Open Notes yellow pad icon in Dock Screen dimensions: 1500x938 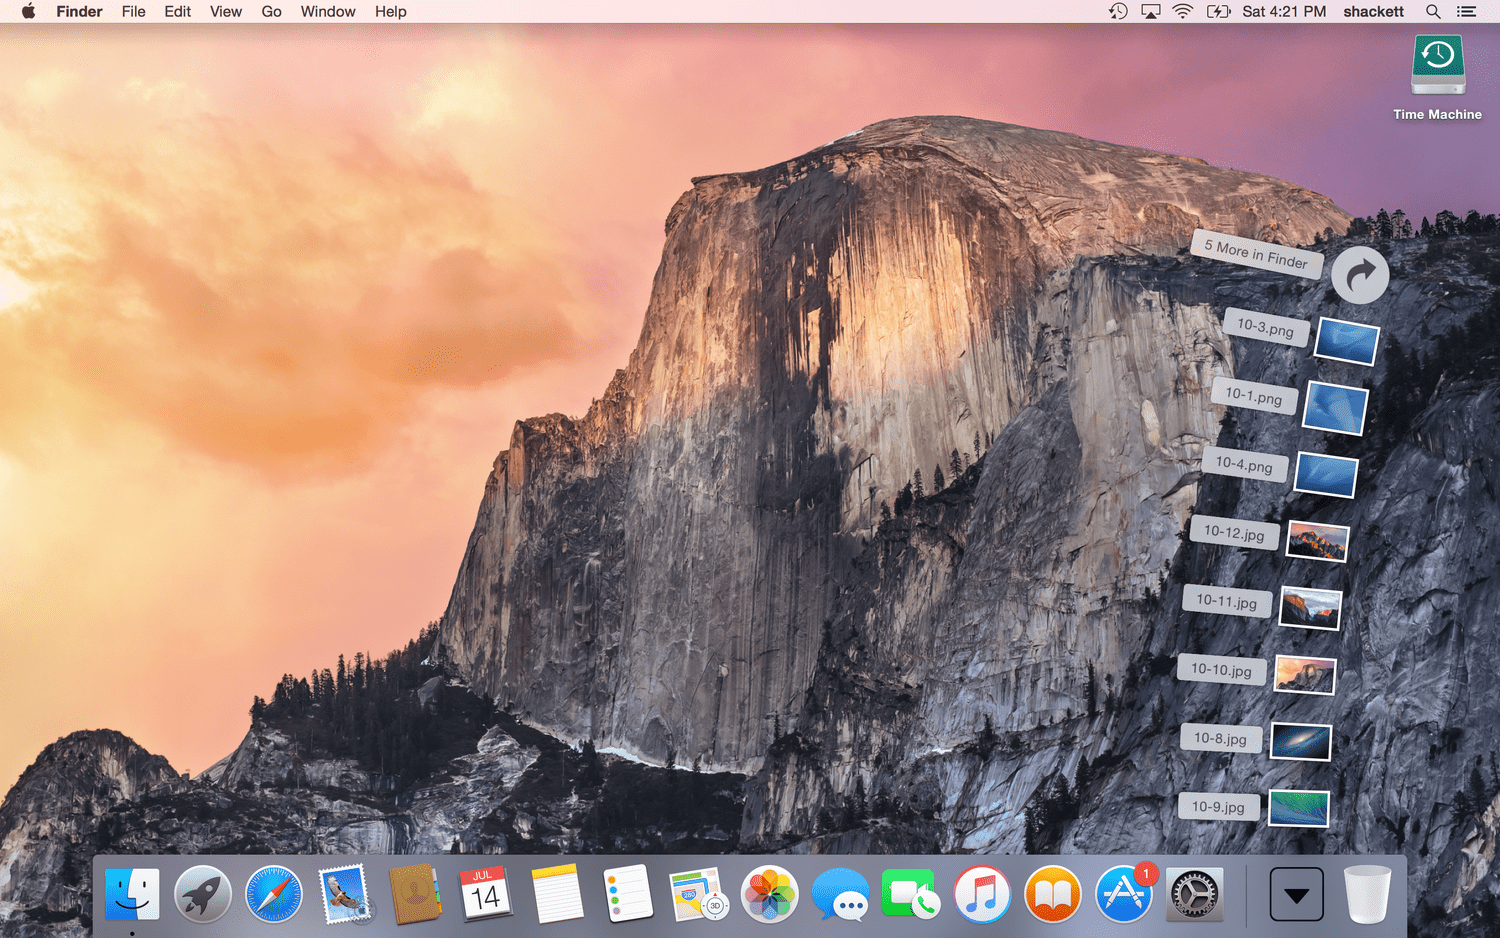tap(557, 894)
